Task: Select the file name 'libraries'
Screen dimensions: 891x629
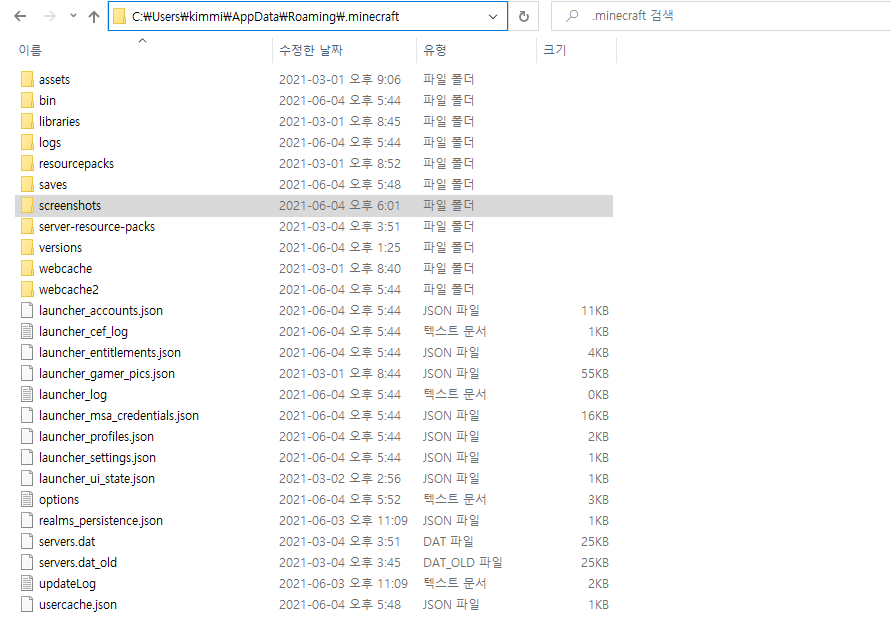Action: point(60,122)
